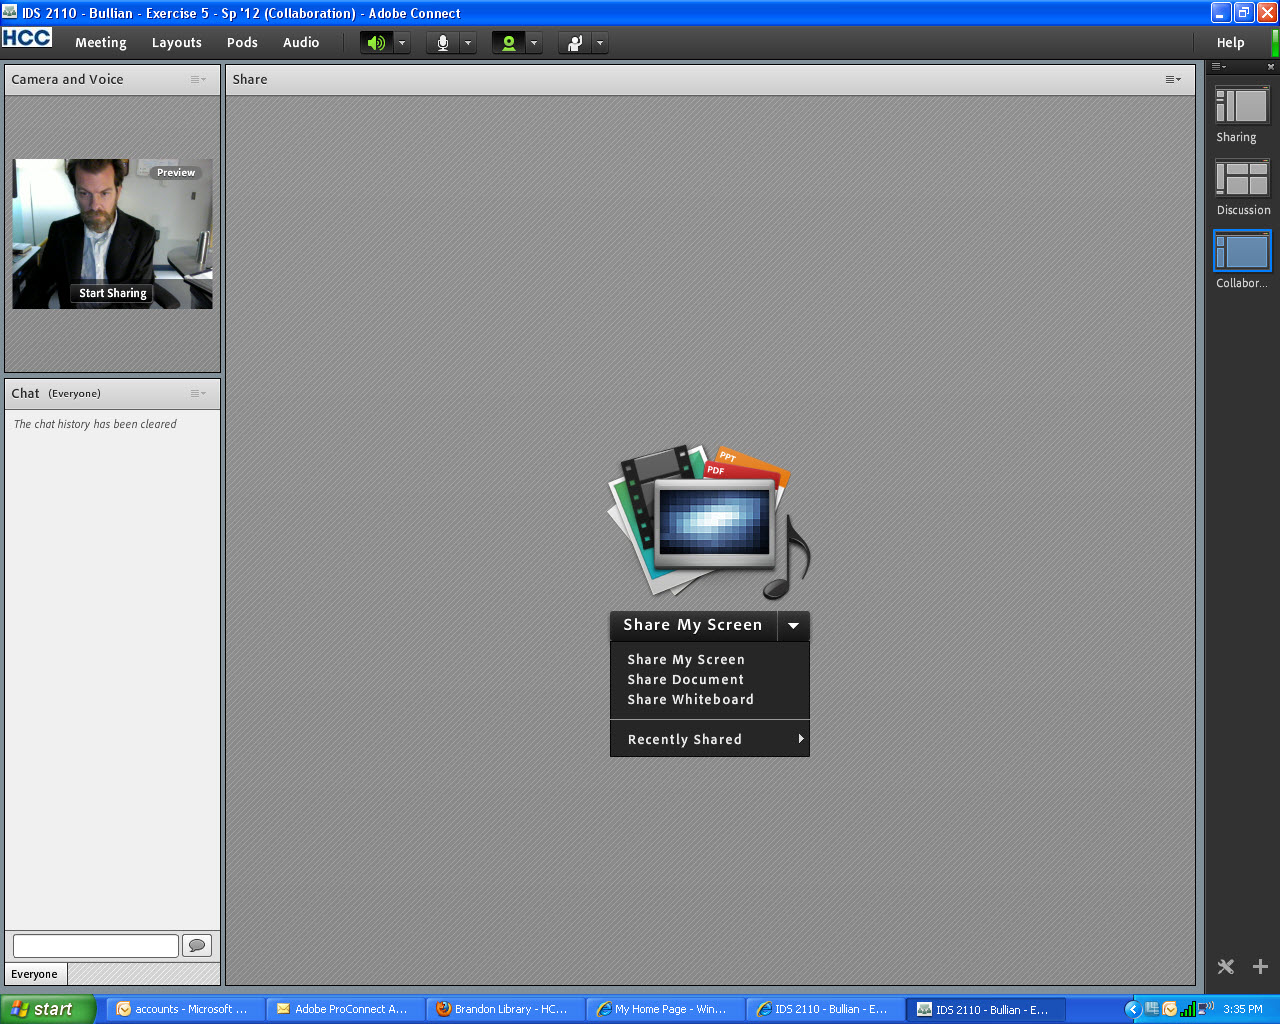Screen dimensions: 1280x1024
Task: Click the send chat message icon
Action: coord(197,945)
